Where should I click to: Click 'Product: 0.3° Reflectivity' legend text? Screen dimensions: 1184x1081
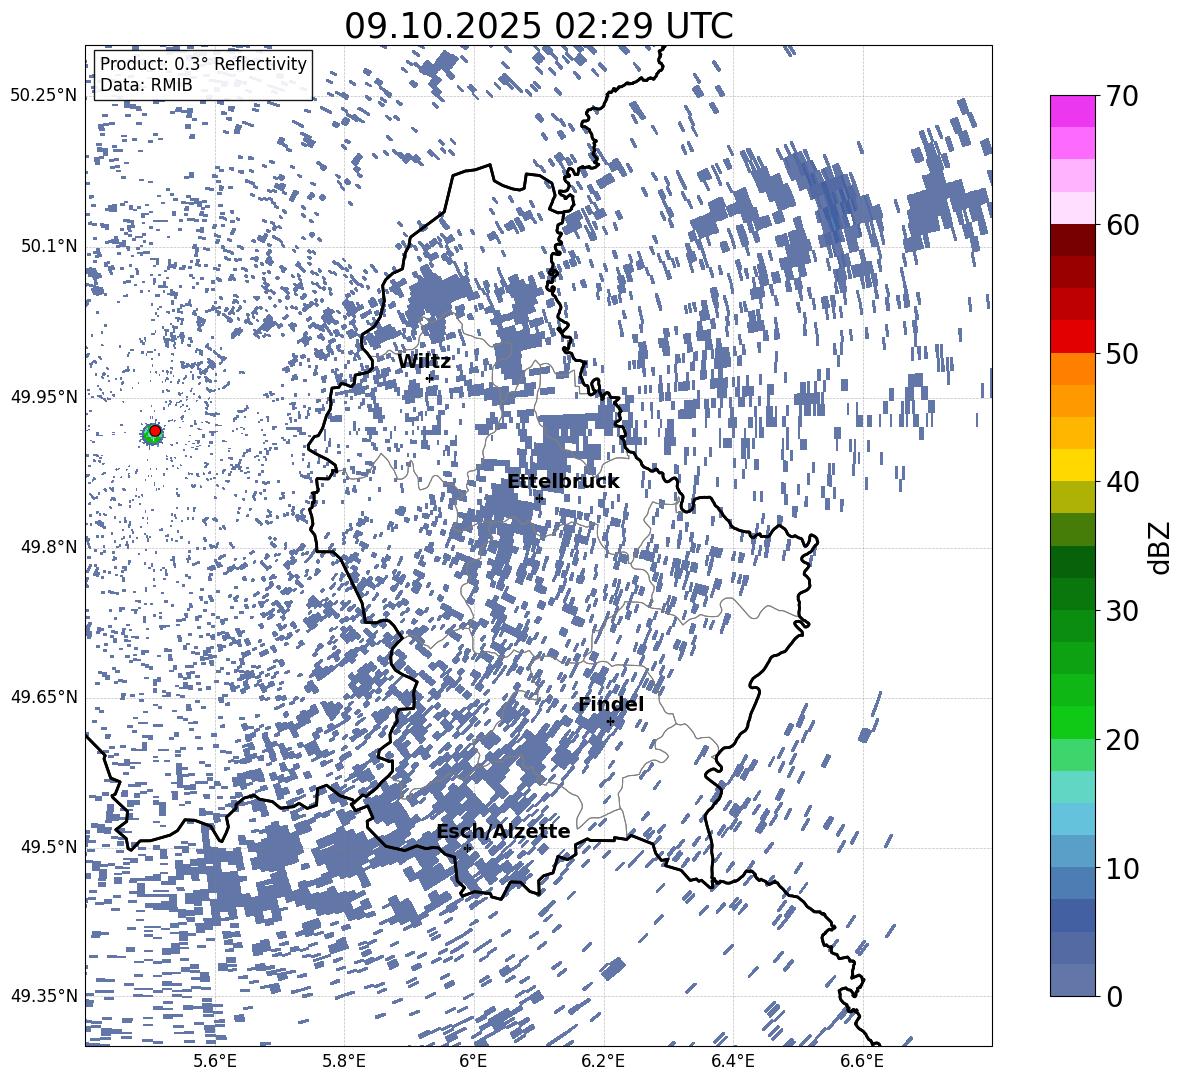[203, 64]
